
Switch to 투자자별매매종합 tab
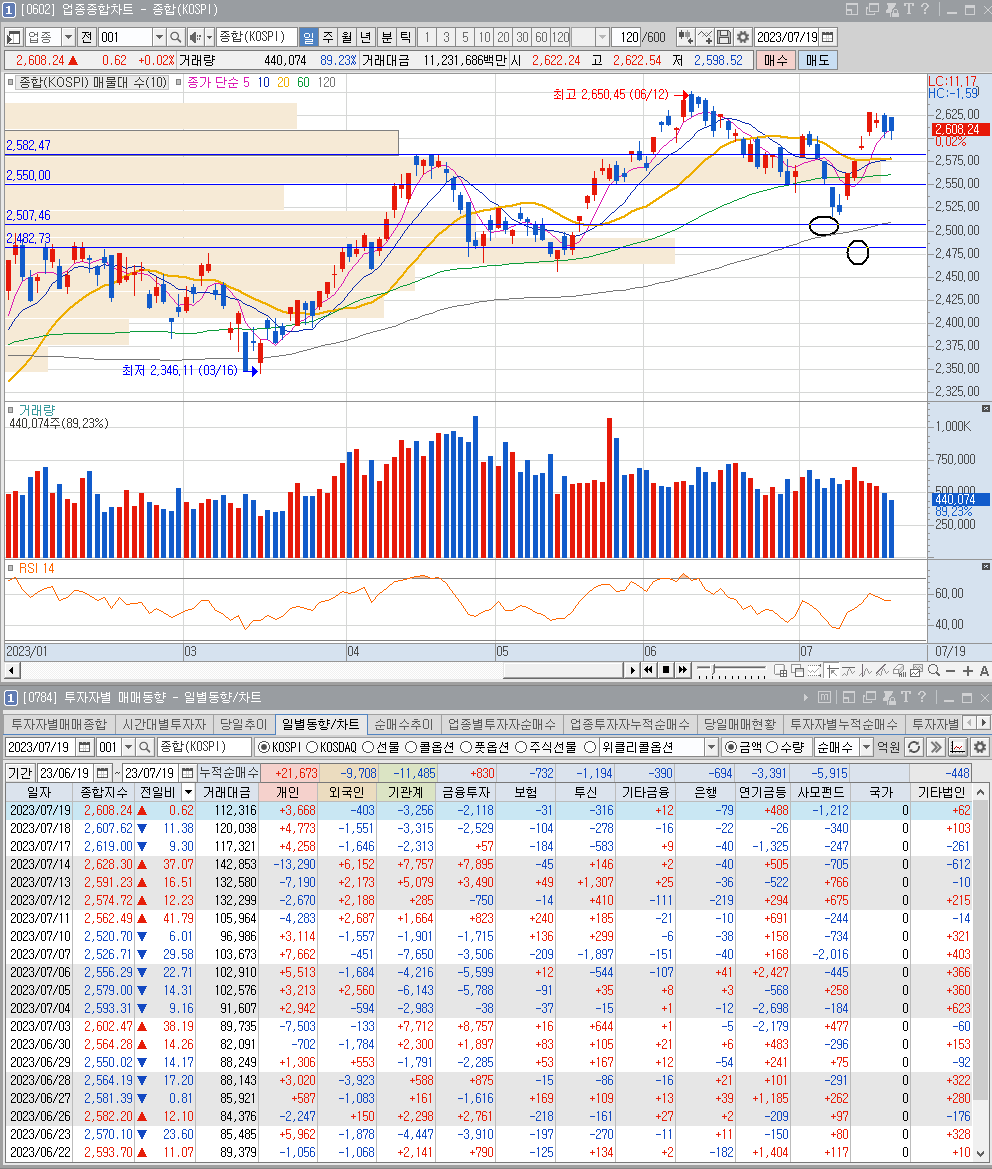(x=59, y=725)
